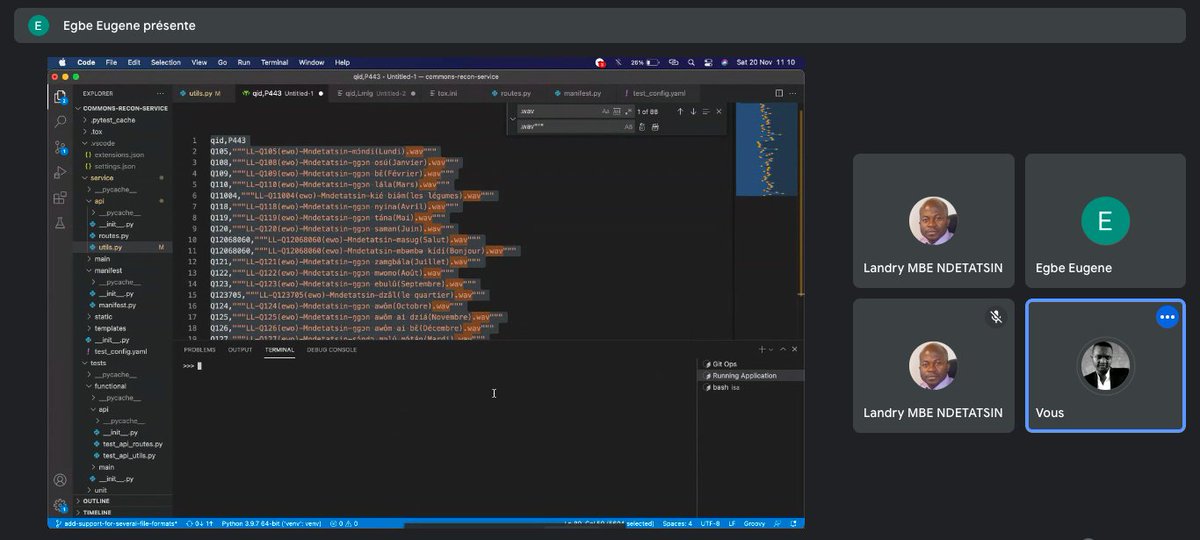Open settings.json in the explorer
Viewport: 1200px width, 540px height.
tap(115, 166)
